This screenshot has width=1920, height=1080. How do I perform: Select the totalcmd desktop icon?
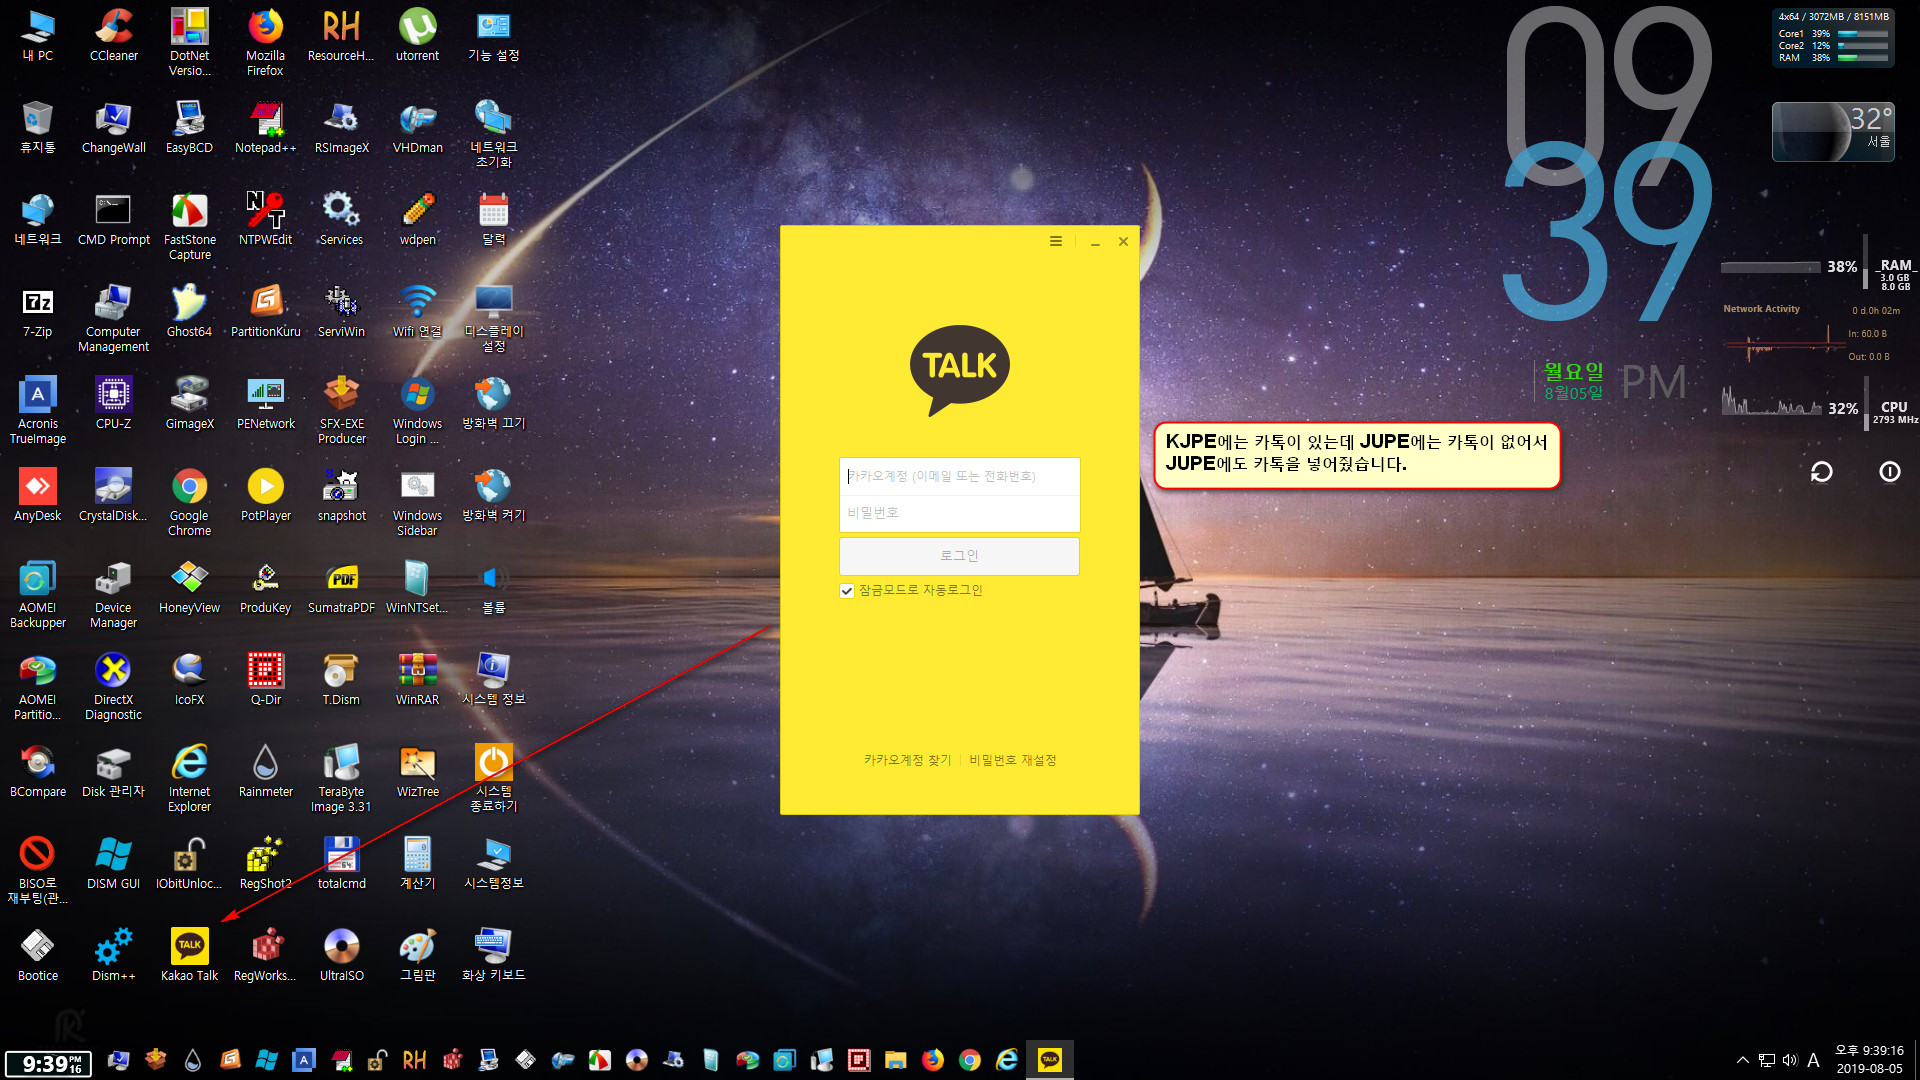[x=341, y=863]
